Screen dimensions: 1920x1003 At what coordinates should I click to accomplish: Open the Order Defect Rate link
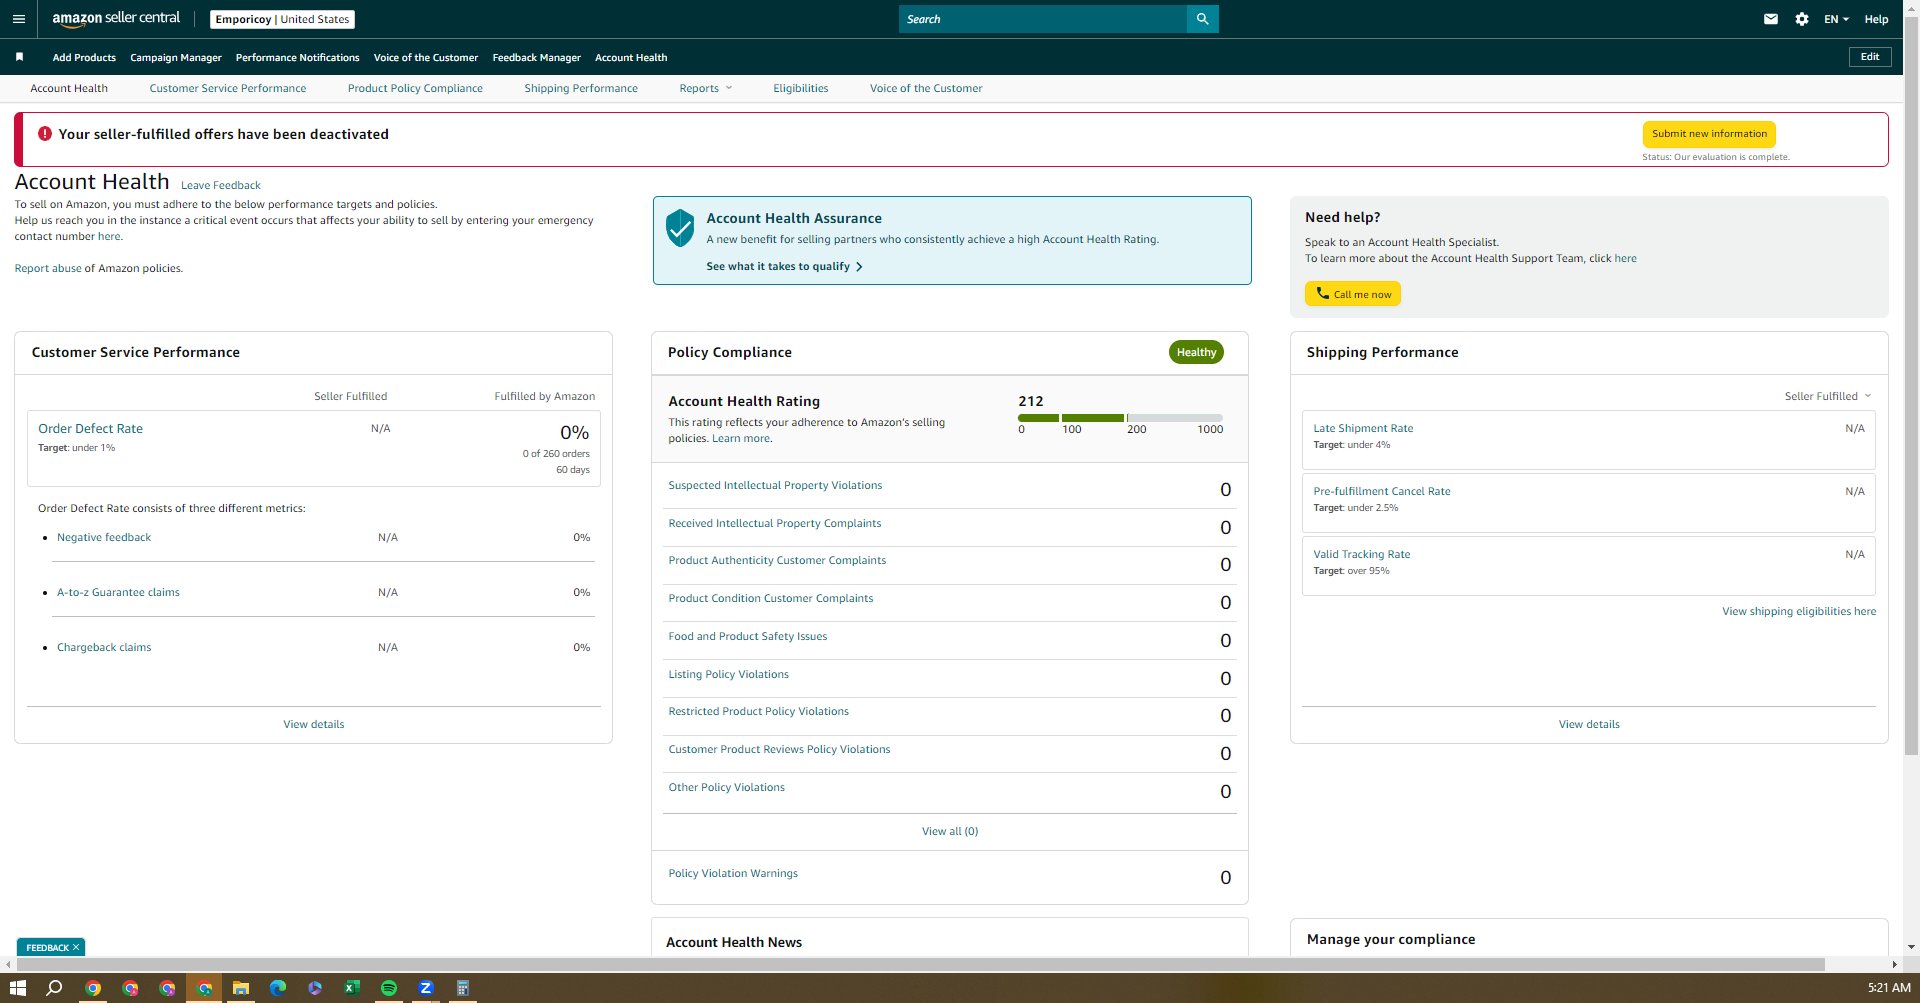pos(90,428)
